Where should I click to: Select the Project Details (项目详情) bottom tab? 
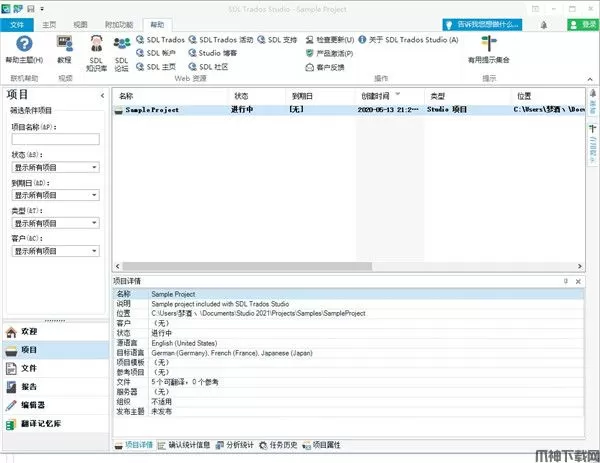tap(134, 445)
